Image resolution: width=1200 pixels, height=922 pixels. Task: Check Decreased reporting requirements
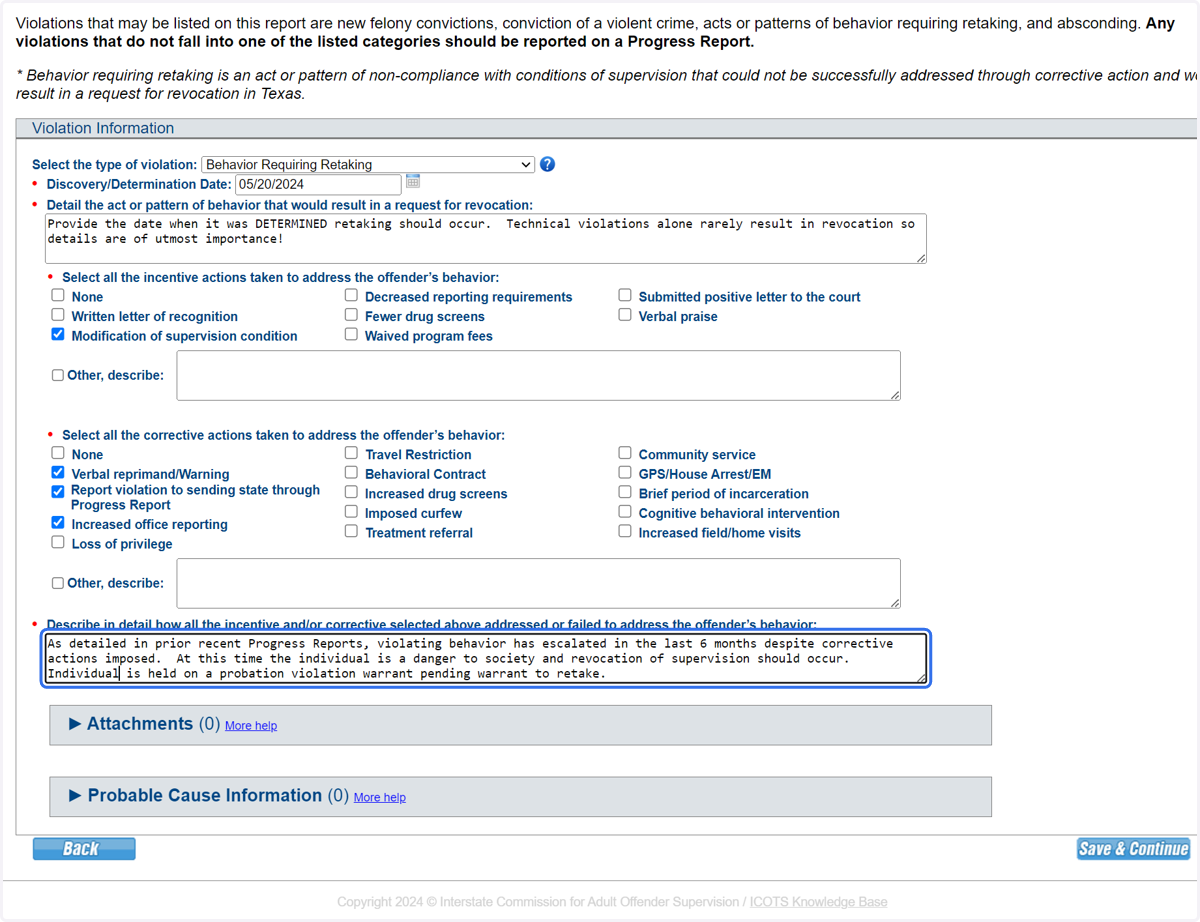click(x=351, y=295)
